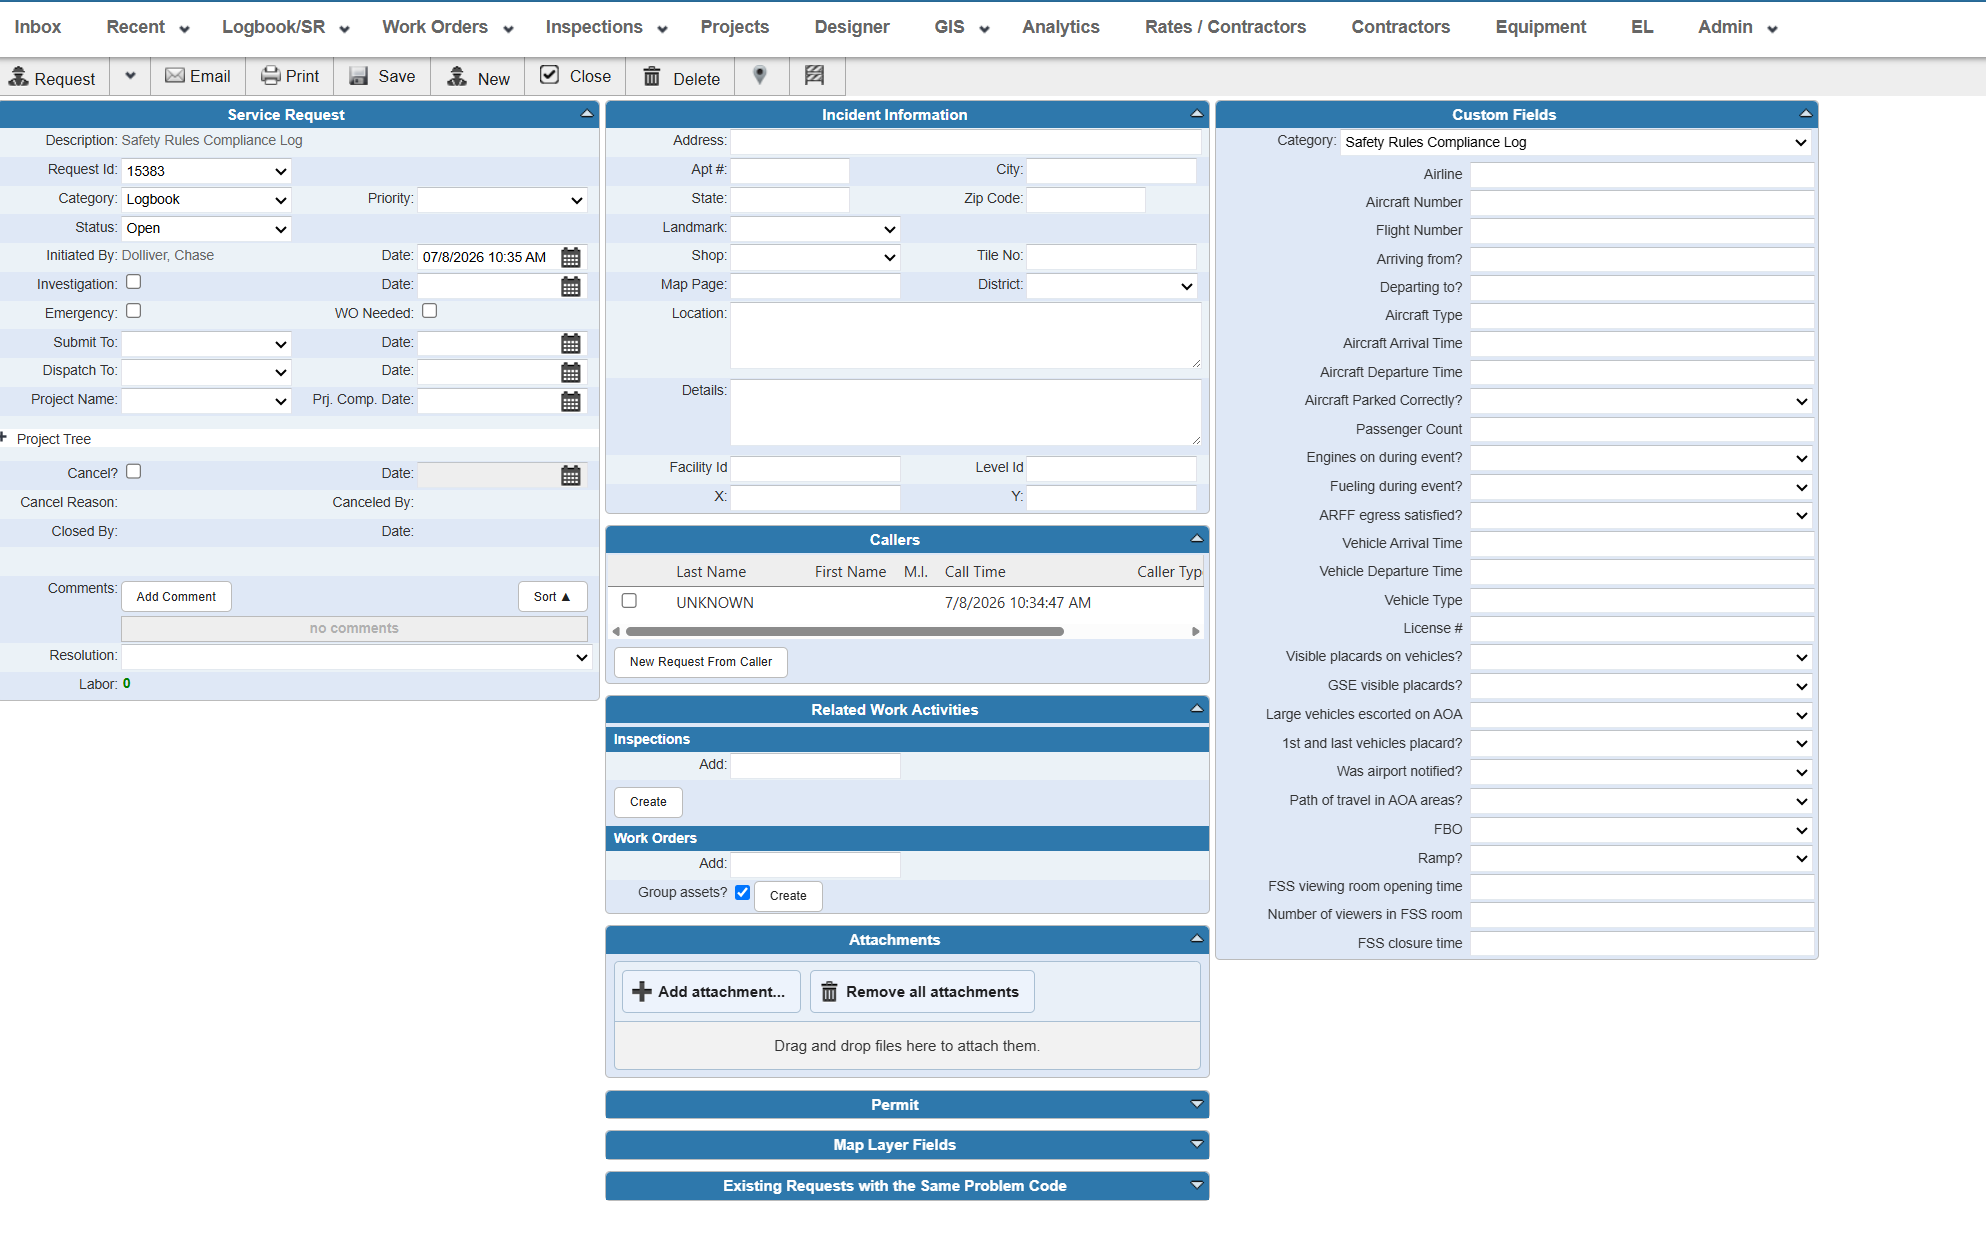Click the Request toolbar icon
Screen dimensions: 1986x1234
[x=19, y=76]
